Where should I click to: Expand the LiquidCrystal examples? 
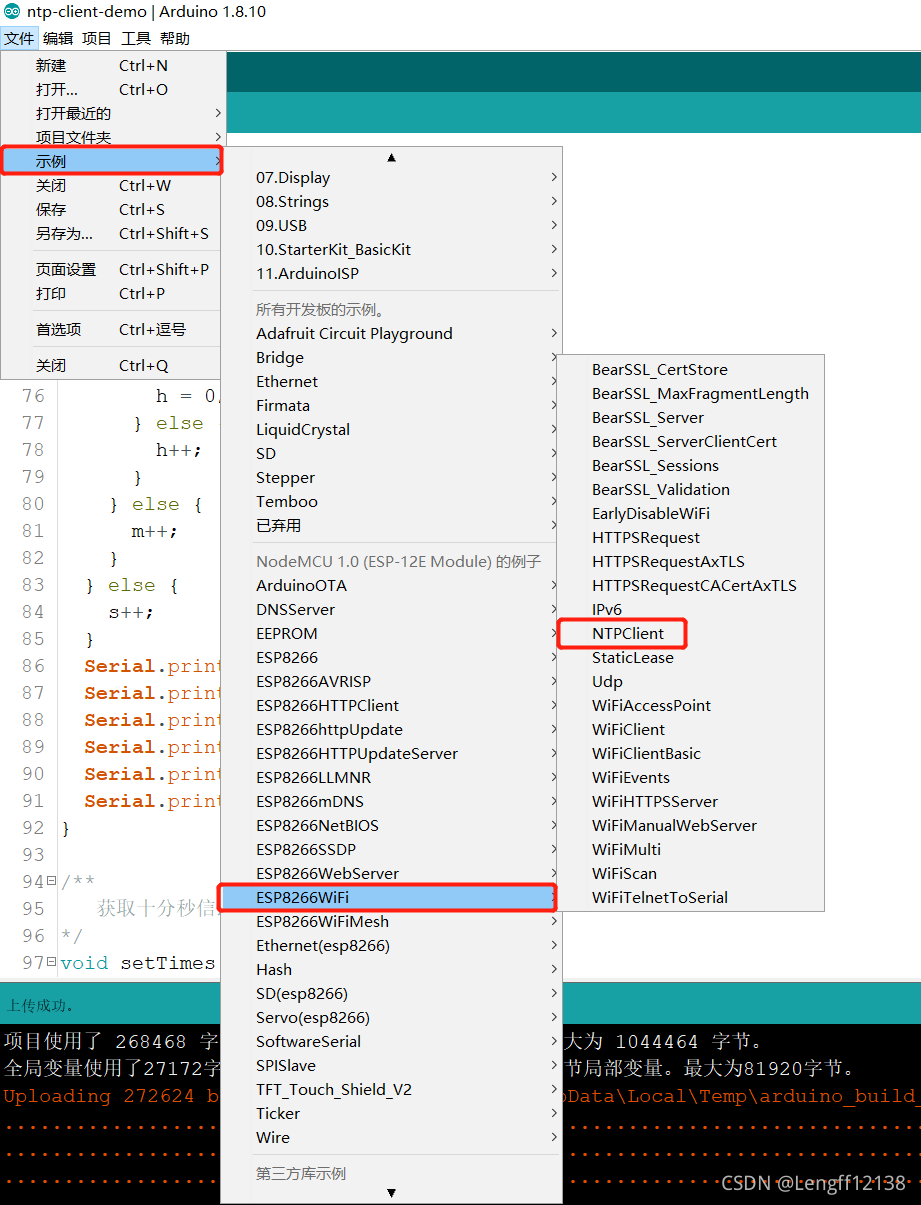point(392,429)
